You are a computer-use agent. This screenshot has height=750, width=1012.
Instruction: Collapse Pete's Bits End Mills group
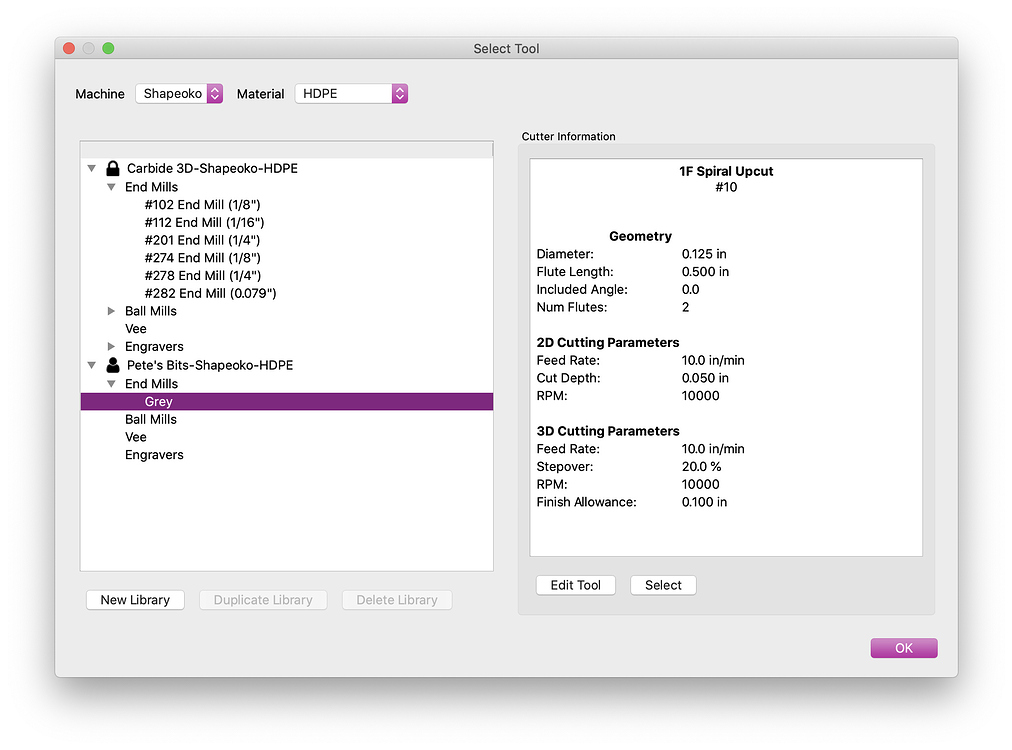click(112, 384)
